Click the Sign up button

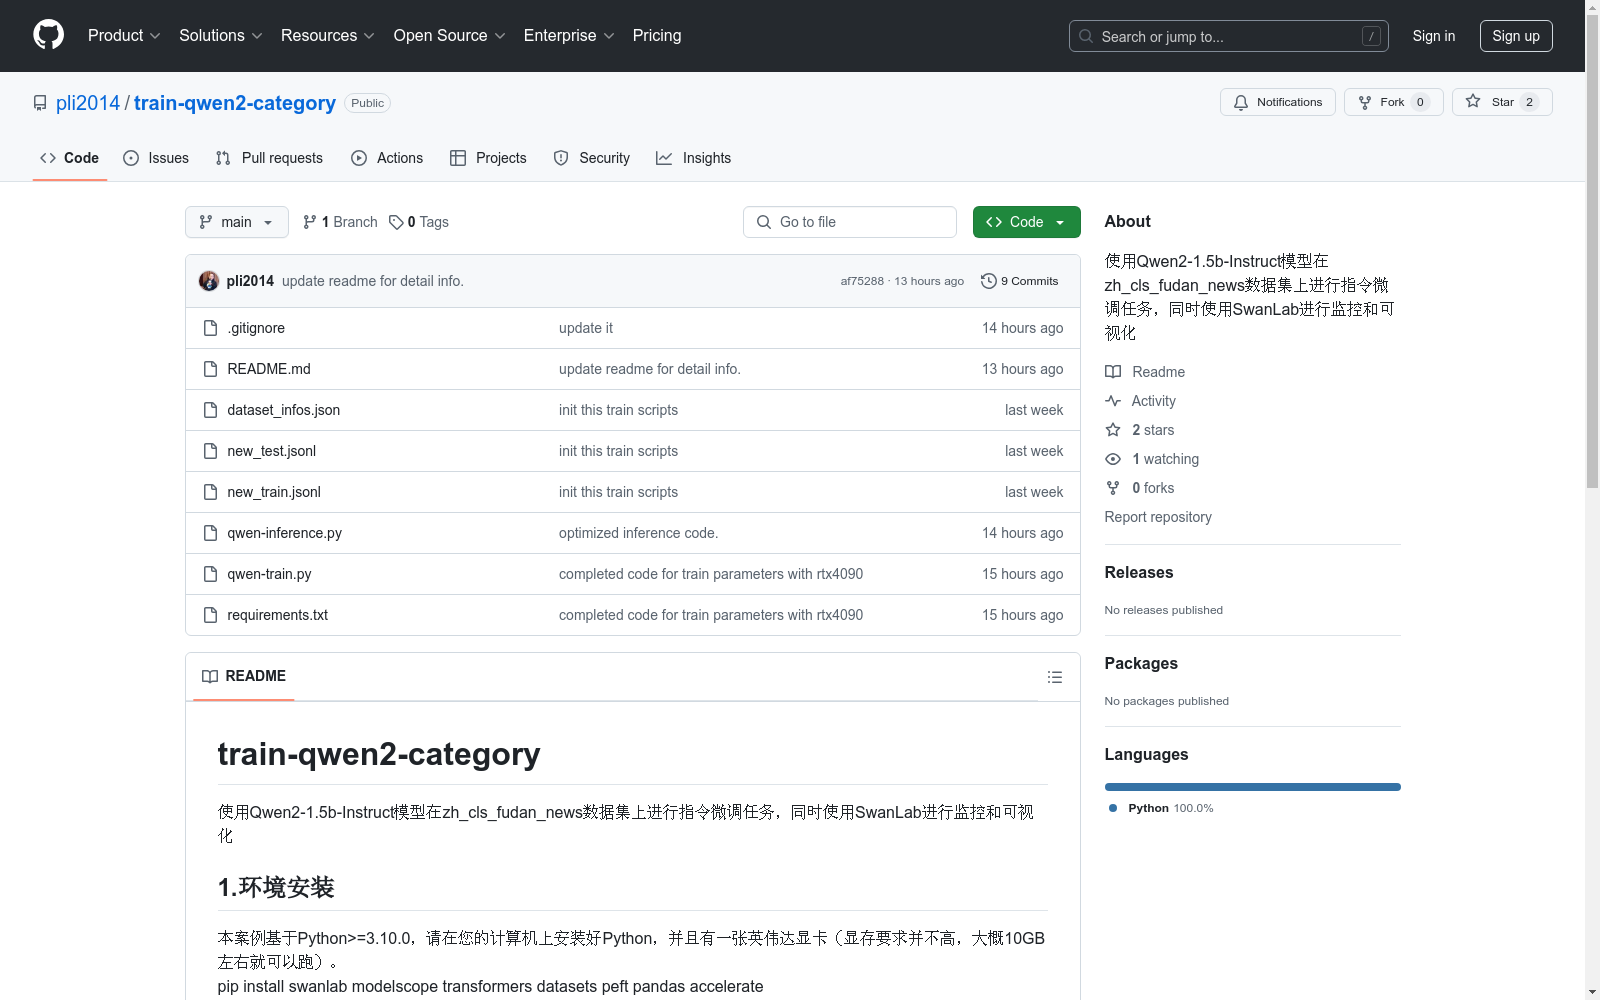click(x=1516, y=36)
